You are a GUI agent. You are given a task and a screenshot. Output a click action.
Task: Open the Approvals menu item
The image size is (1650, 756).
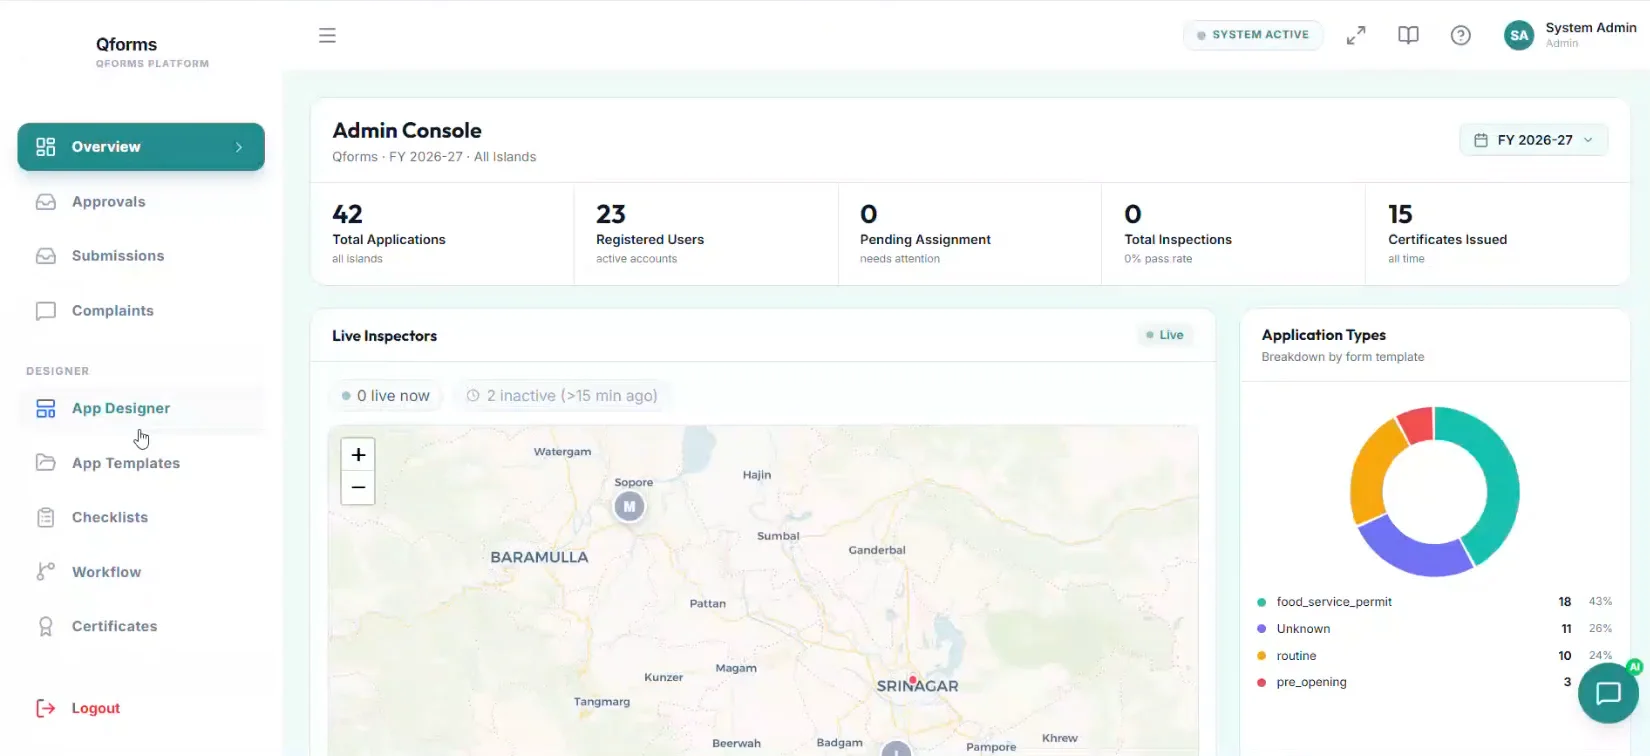point(141,202)
